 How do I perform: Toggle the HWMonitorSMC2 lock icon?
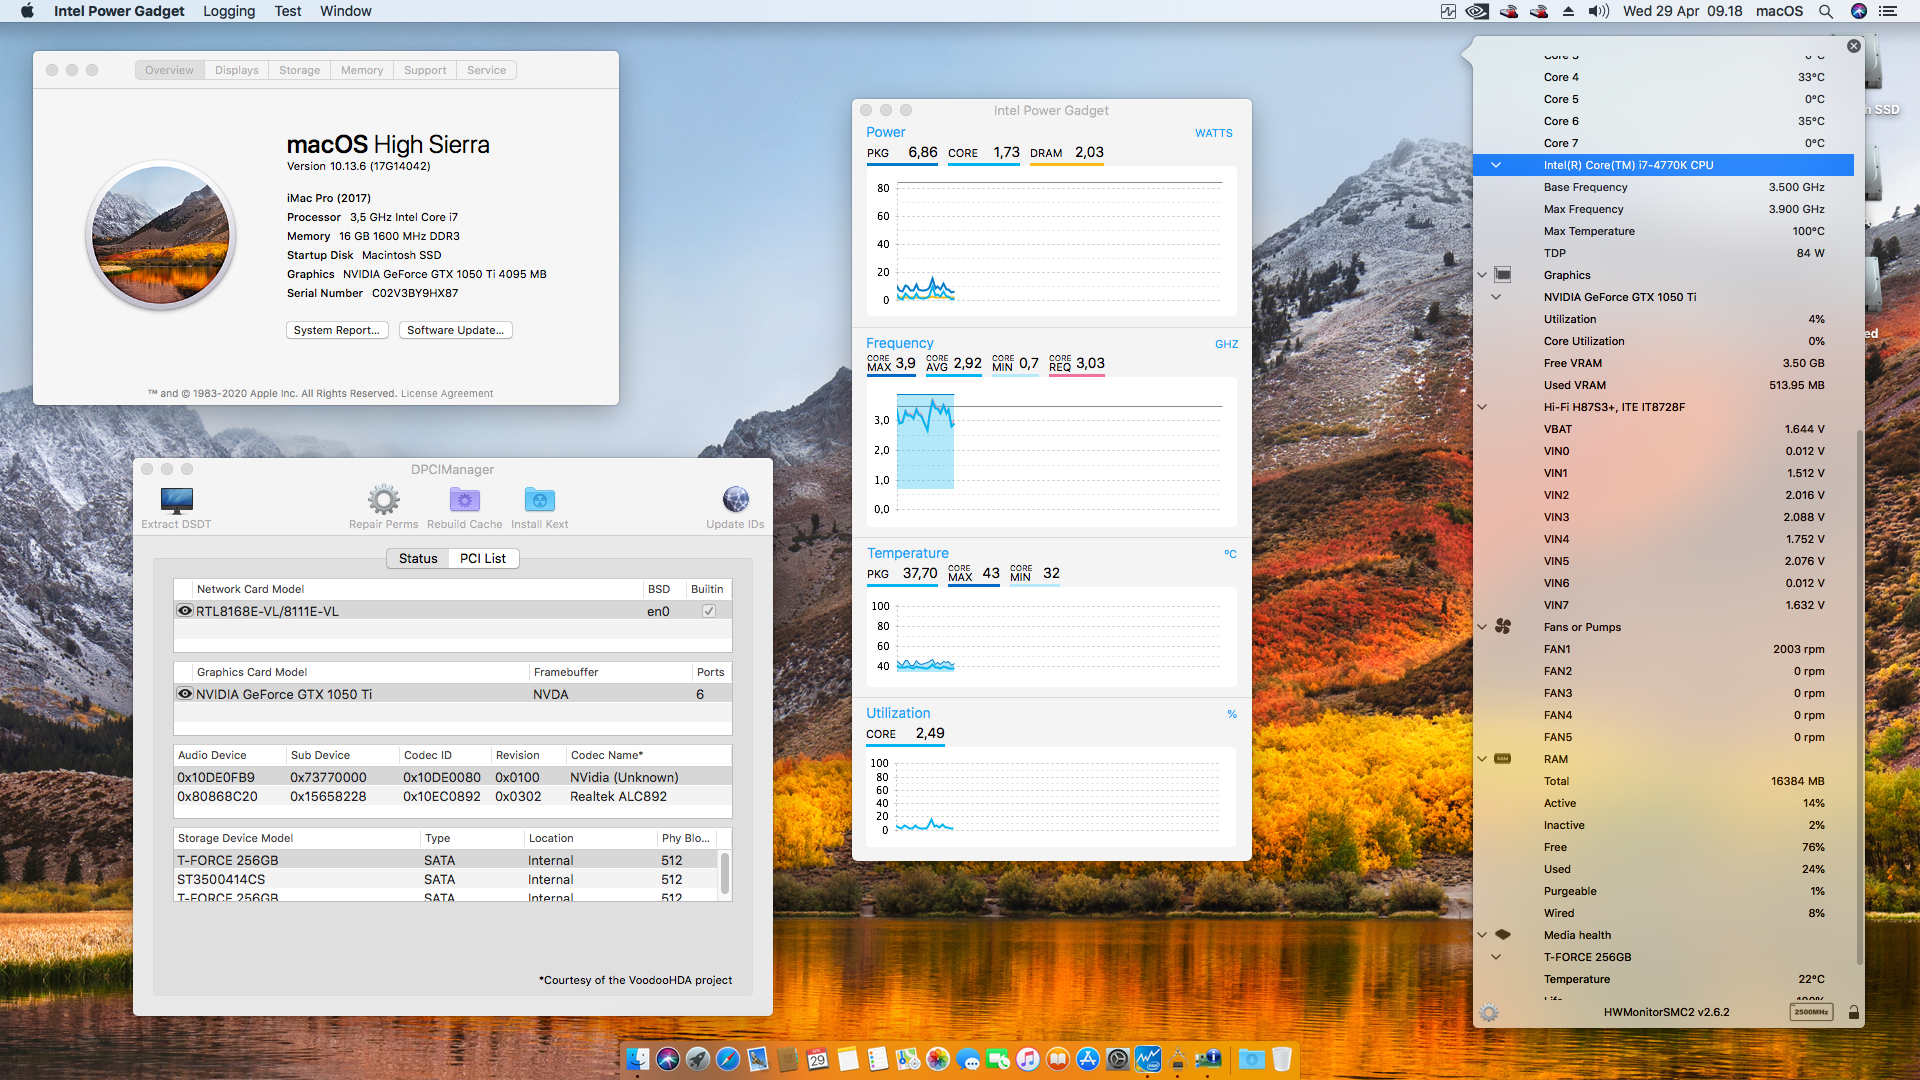tap(1854, 1012)
